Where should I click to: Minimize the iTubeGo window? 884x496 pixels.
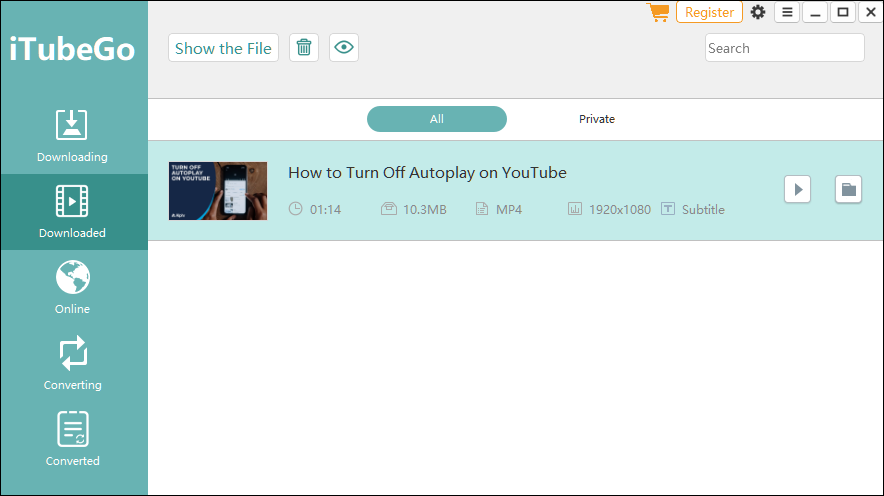(x=815, y=12)
